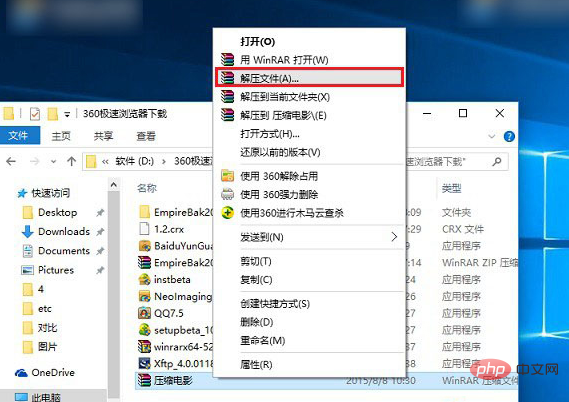
Task: Choose 使用360进行木马云查杀 entry
Action: (x=309, y=213)
